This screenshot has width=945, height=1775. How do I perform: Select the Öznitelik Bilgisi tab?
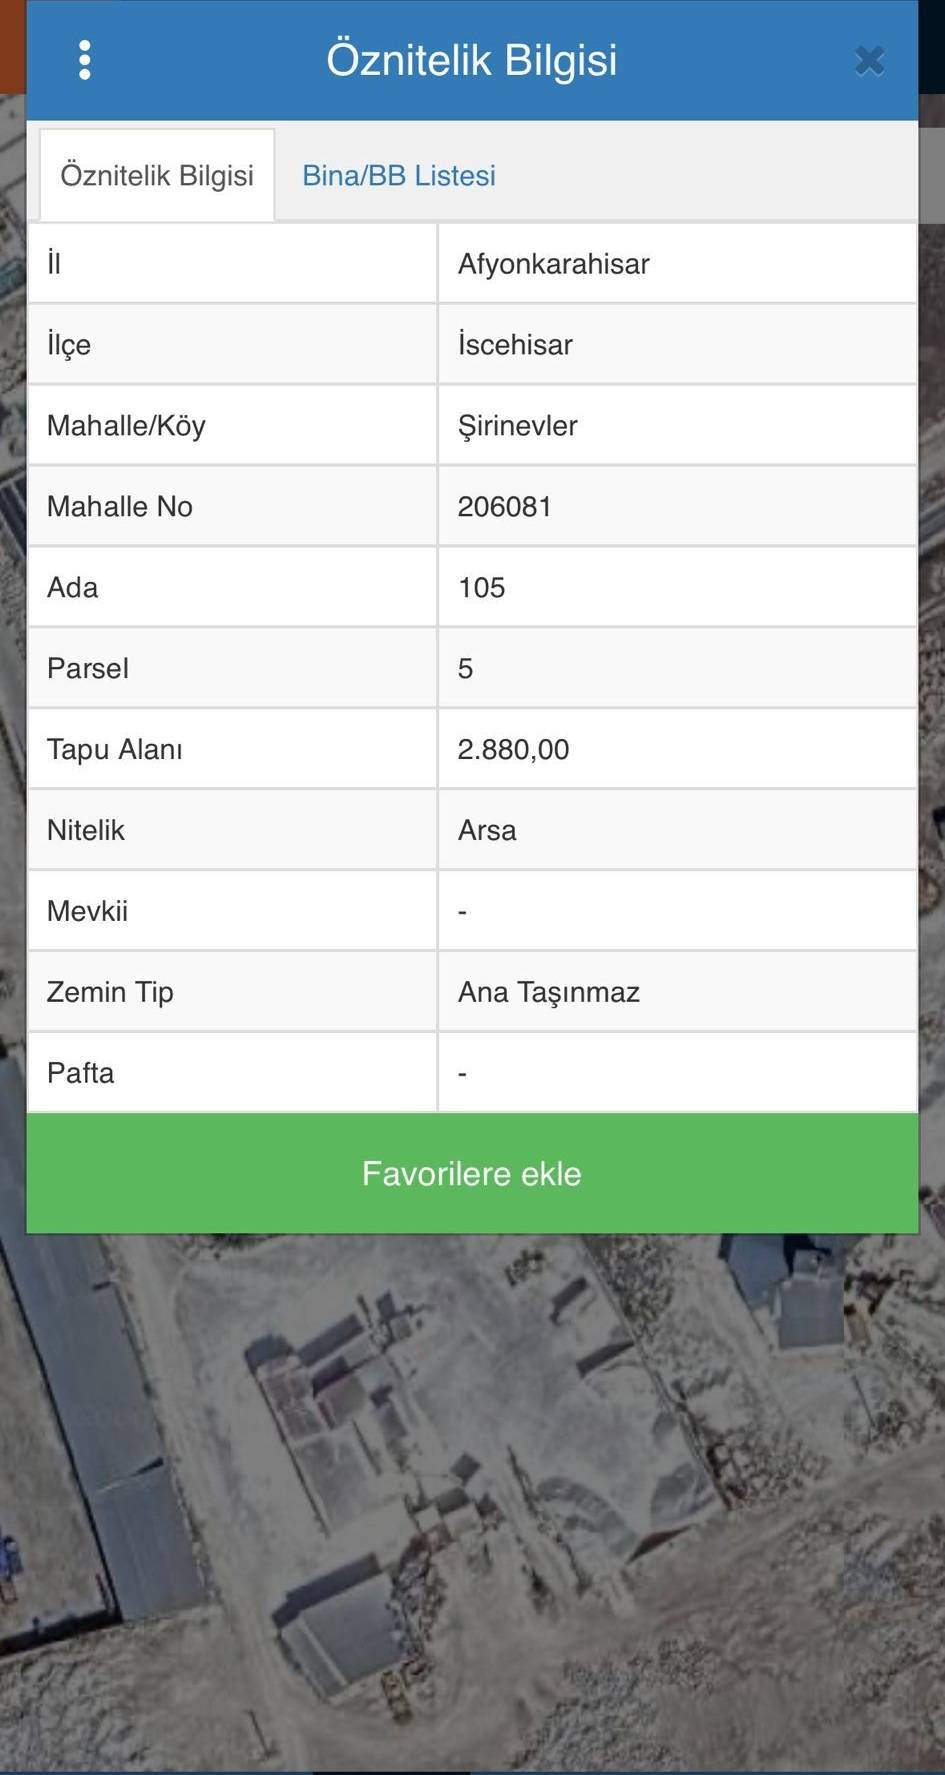pyautogui.click(x=157, y=176)
